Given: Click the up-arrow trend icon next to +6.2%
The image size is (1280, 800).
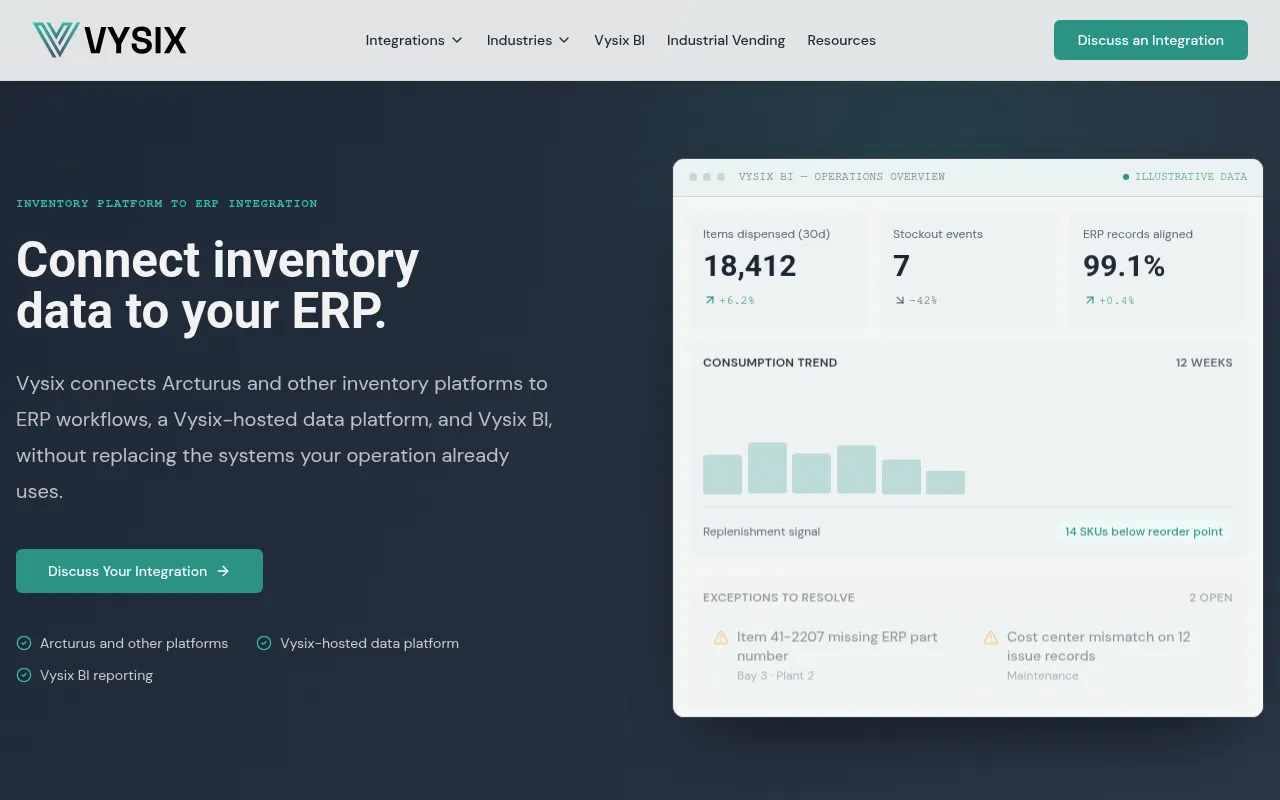Looking at the screenshot, I should (x=709, y=300).
